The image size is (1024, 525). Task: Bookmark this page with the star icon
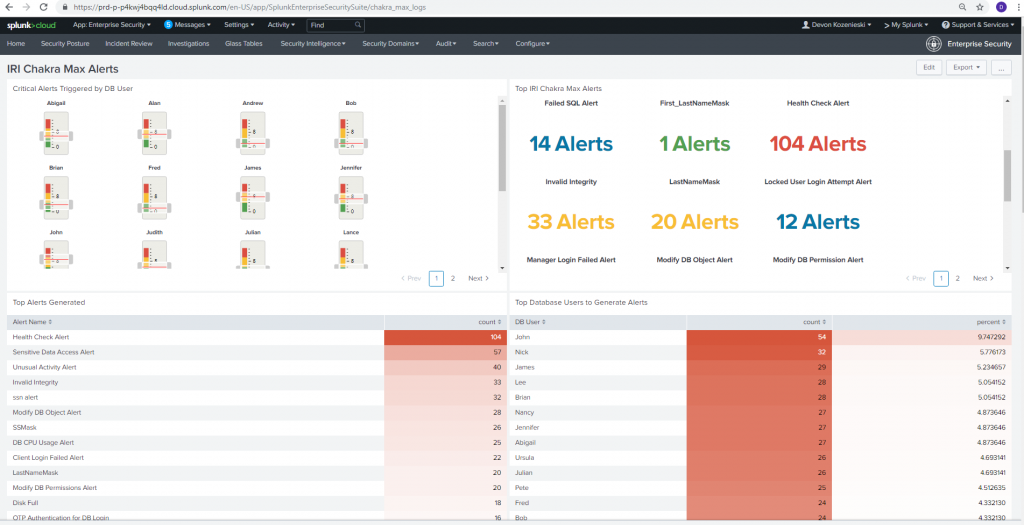click(980, 7)
